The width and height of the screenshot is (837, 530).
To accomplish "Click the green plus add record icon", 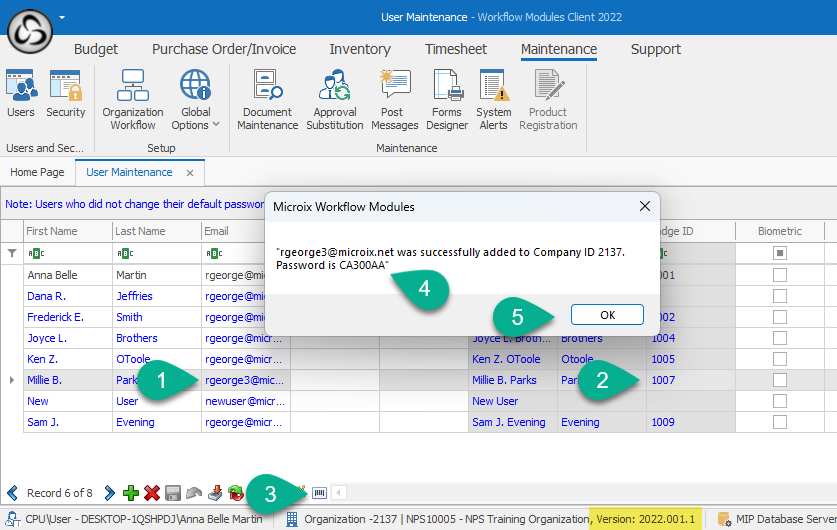I will [x=130, y=493].
